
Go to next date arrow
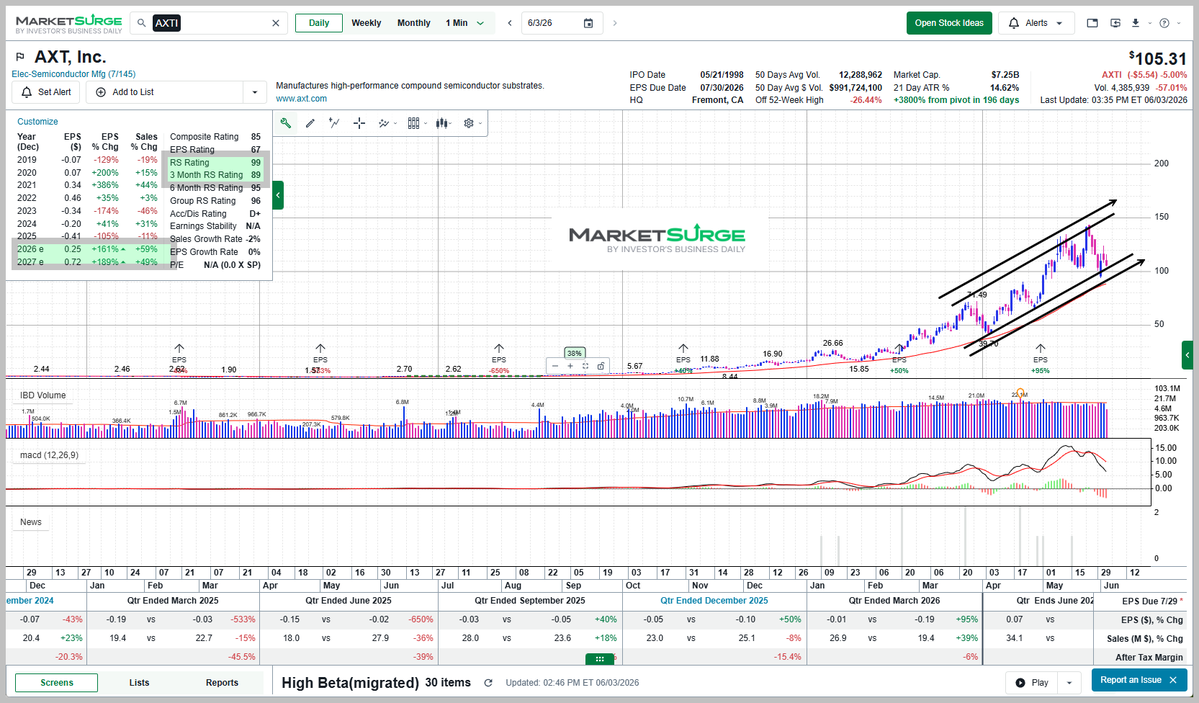point(615,23)
